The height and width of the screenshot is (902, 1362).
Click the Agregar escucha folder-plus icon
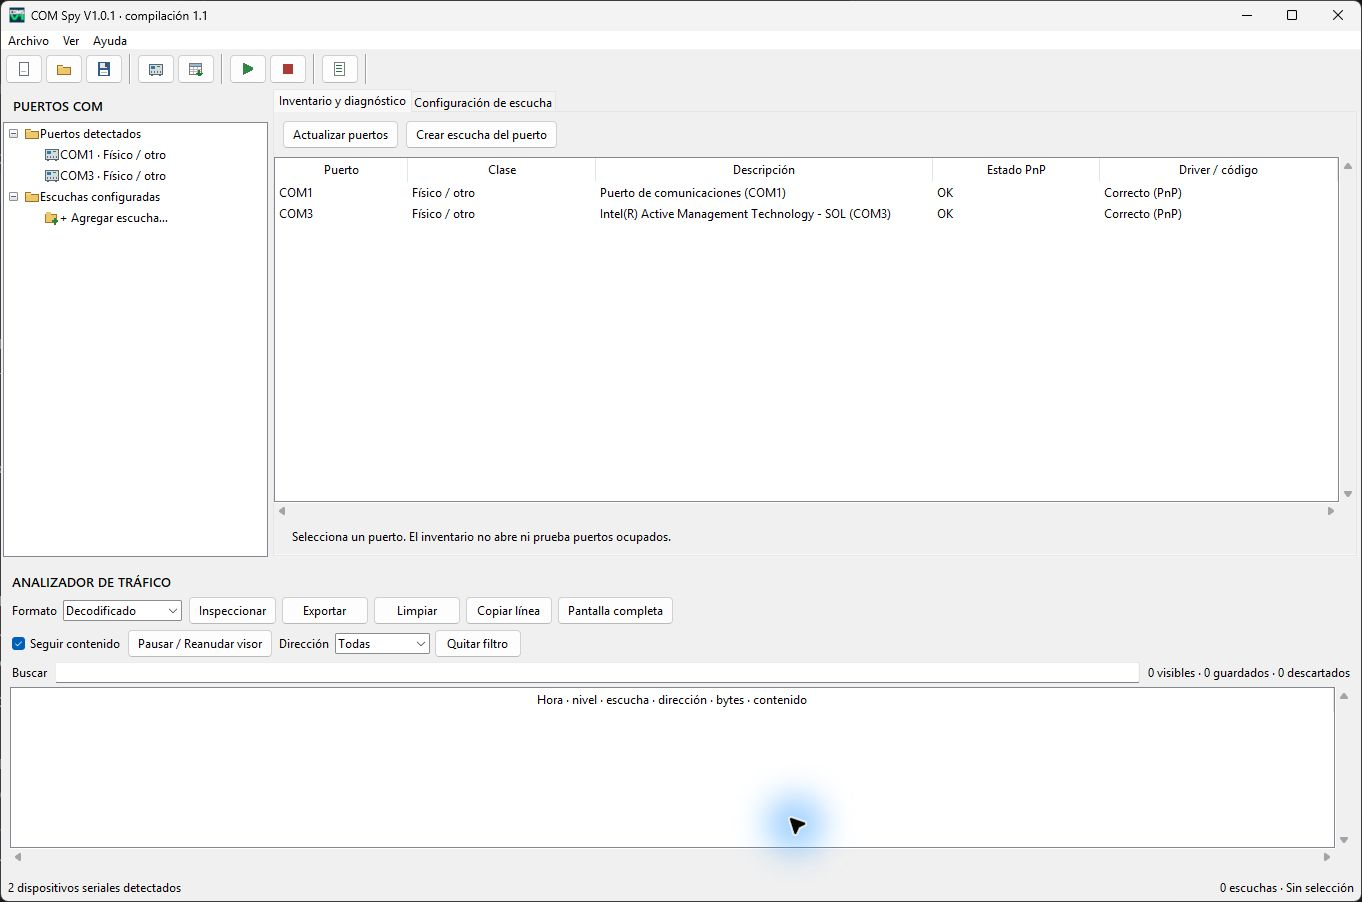tap(52, 218)
